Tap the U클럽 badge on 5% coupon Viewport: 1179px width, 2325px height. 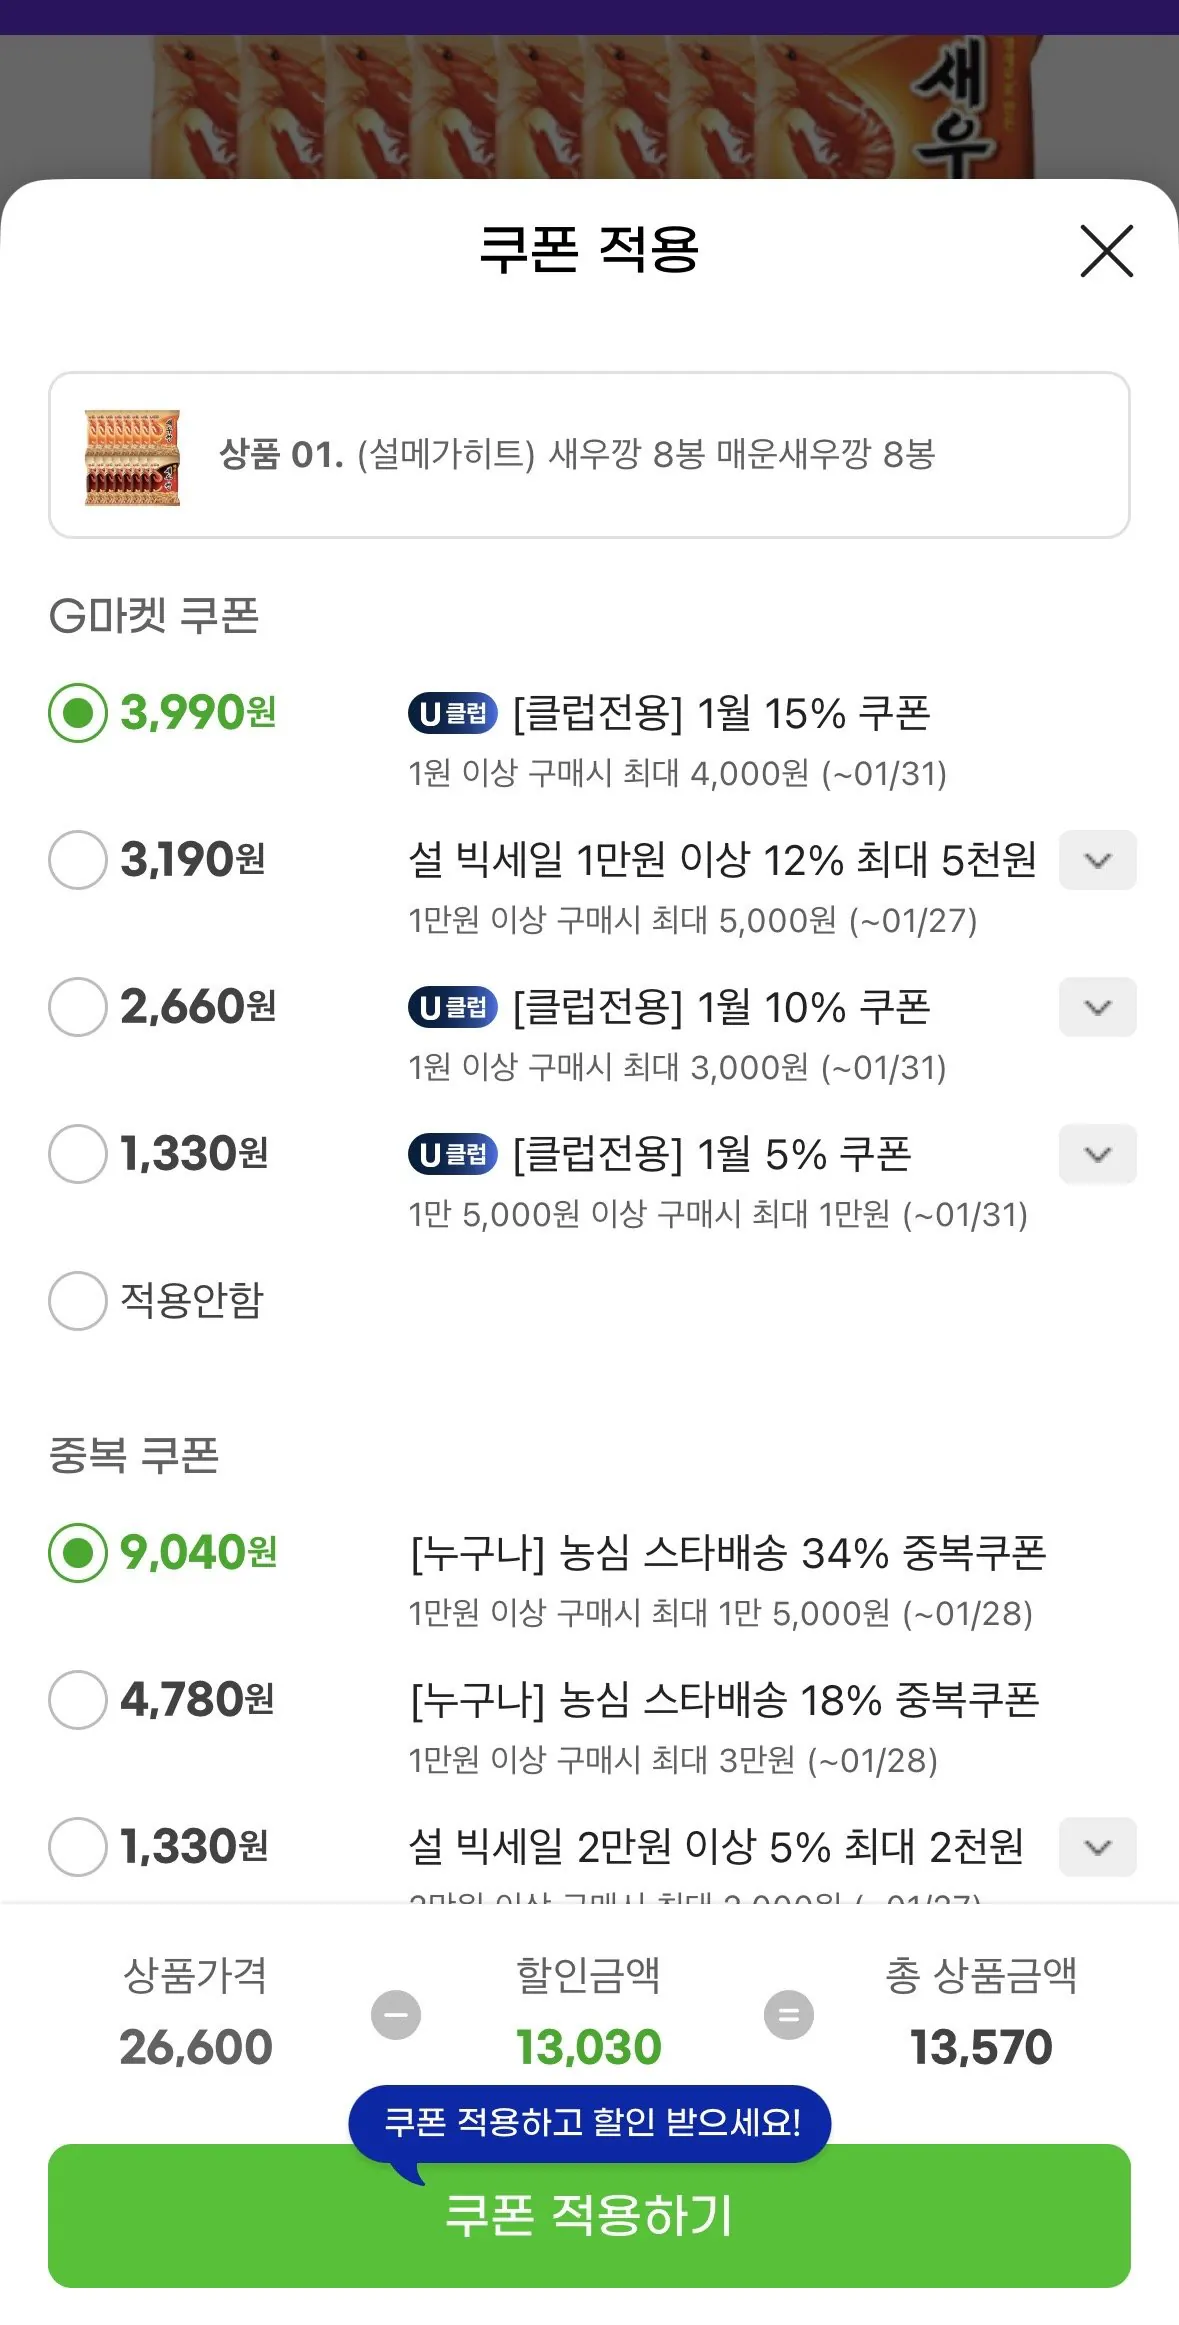pos(452,1154)
